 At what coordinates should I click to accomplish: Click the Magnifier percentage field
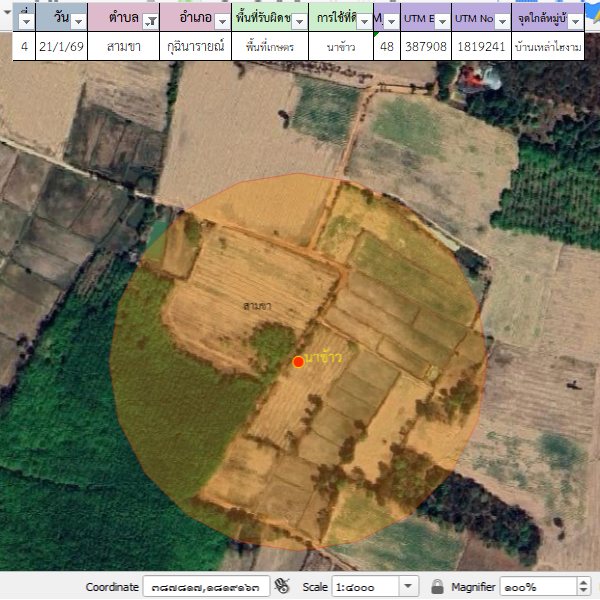(535, 587)
